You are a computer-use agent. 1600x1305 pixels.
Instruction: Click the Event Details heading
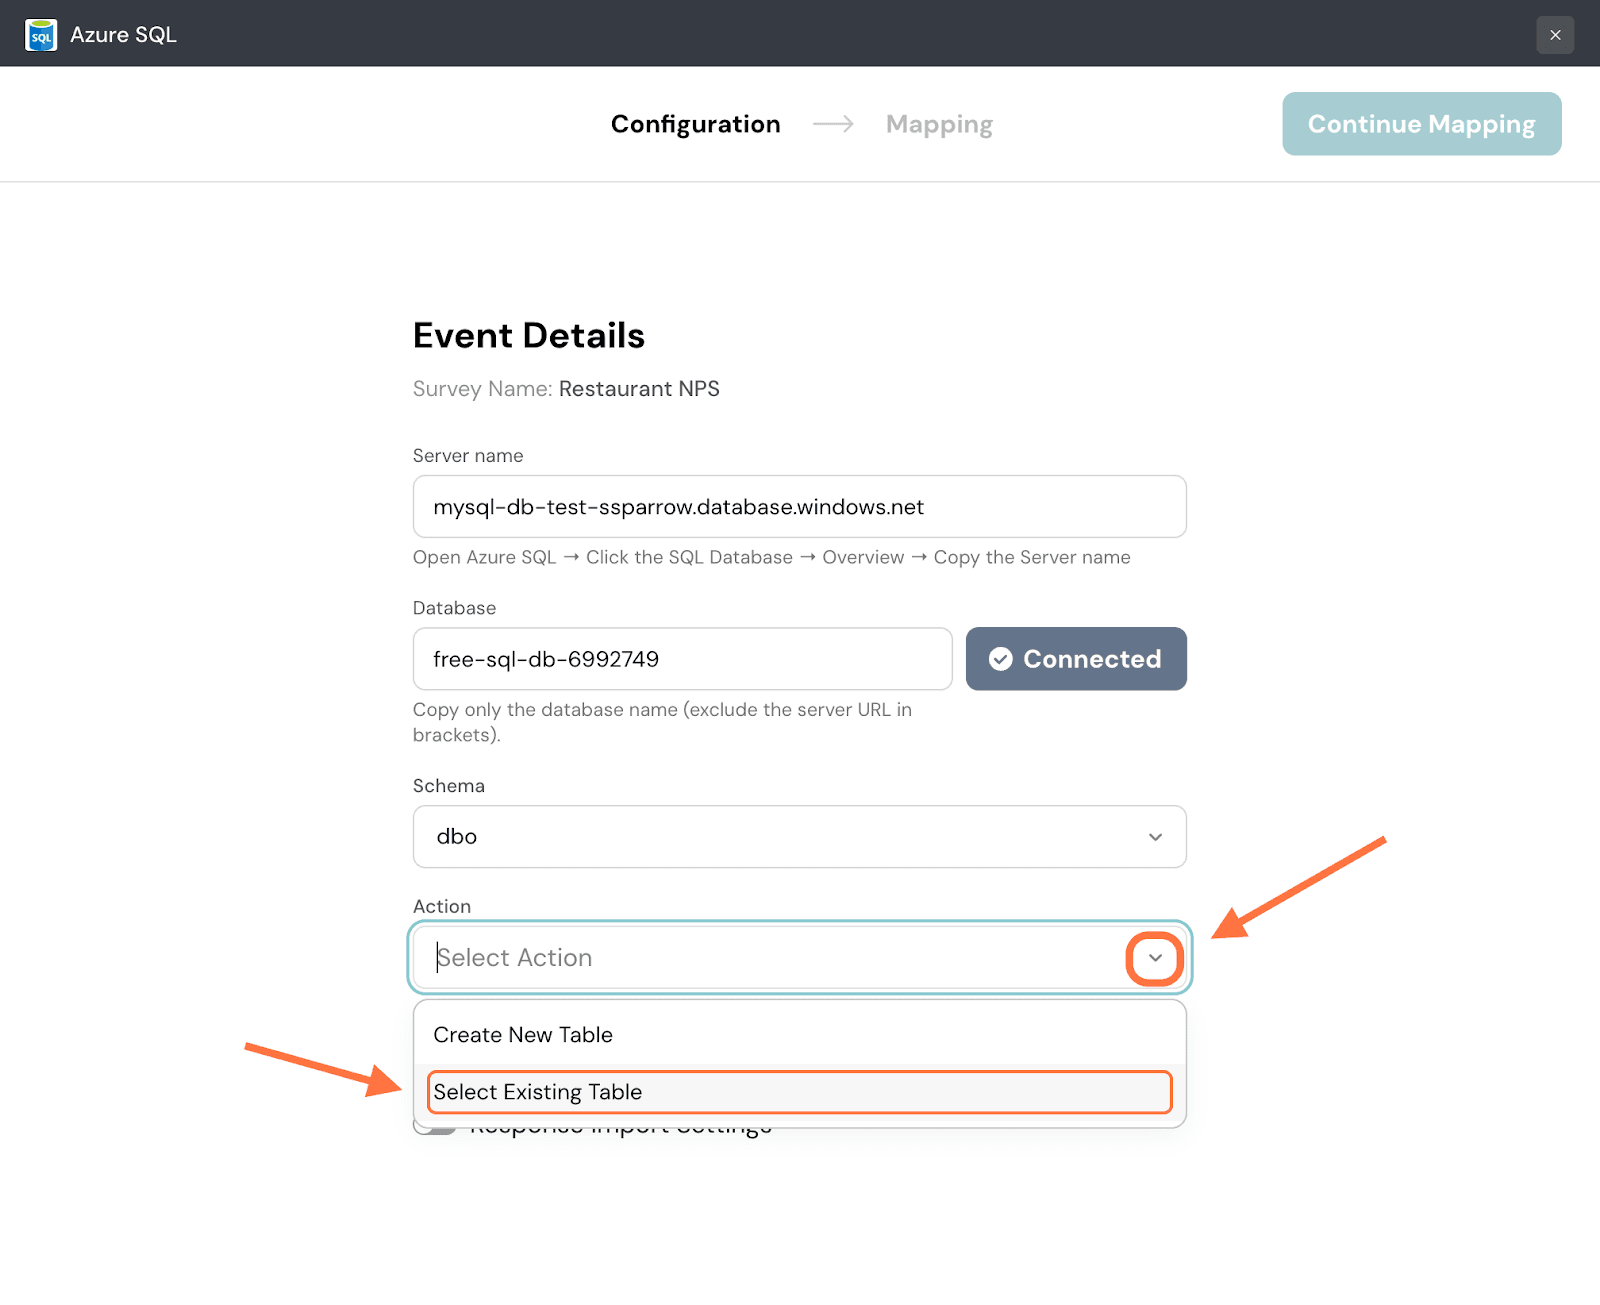[x=528, y=336]
